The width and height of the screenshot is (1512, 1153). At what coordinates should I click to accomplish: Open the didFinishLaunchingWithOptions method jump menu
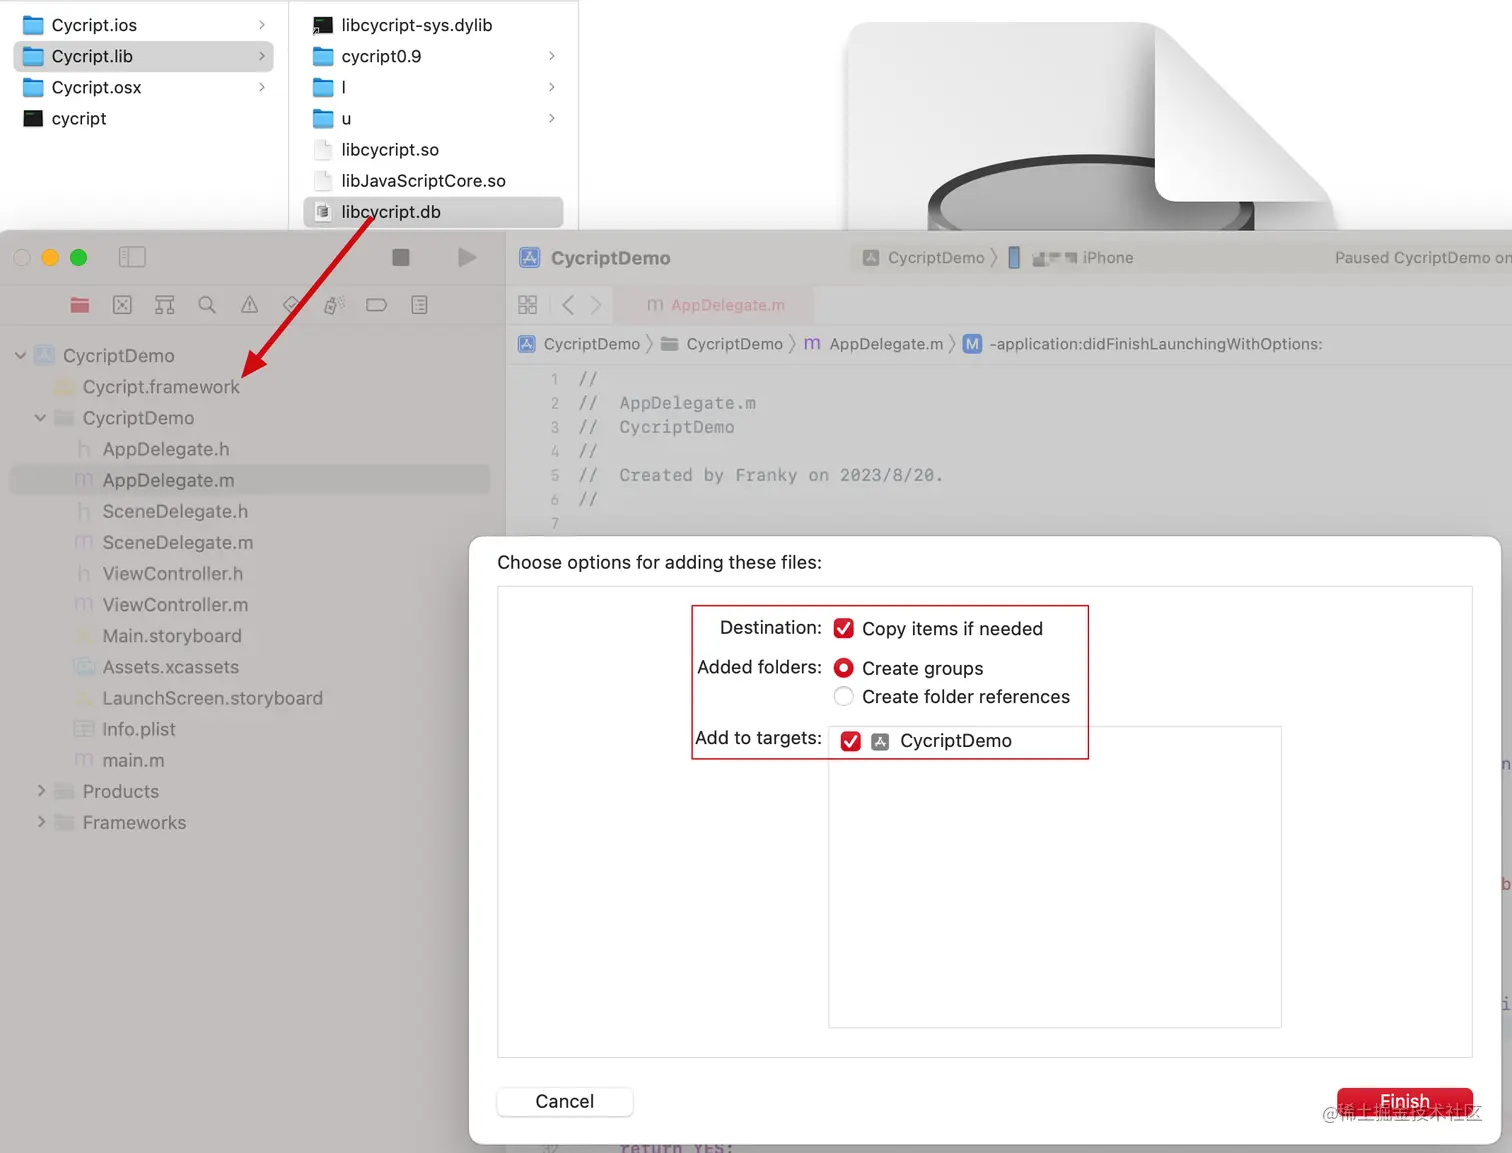click(x=1143, y=344)
